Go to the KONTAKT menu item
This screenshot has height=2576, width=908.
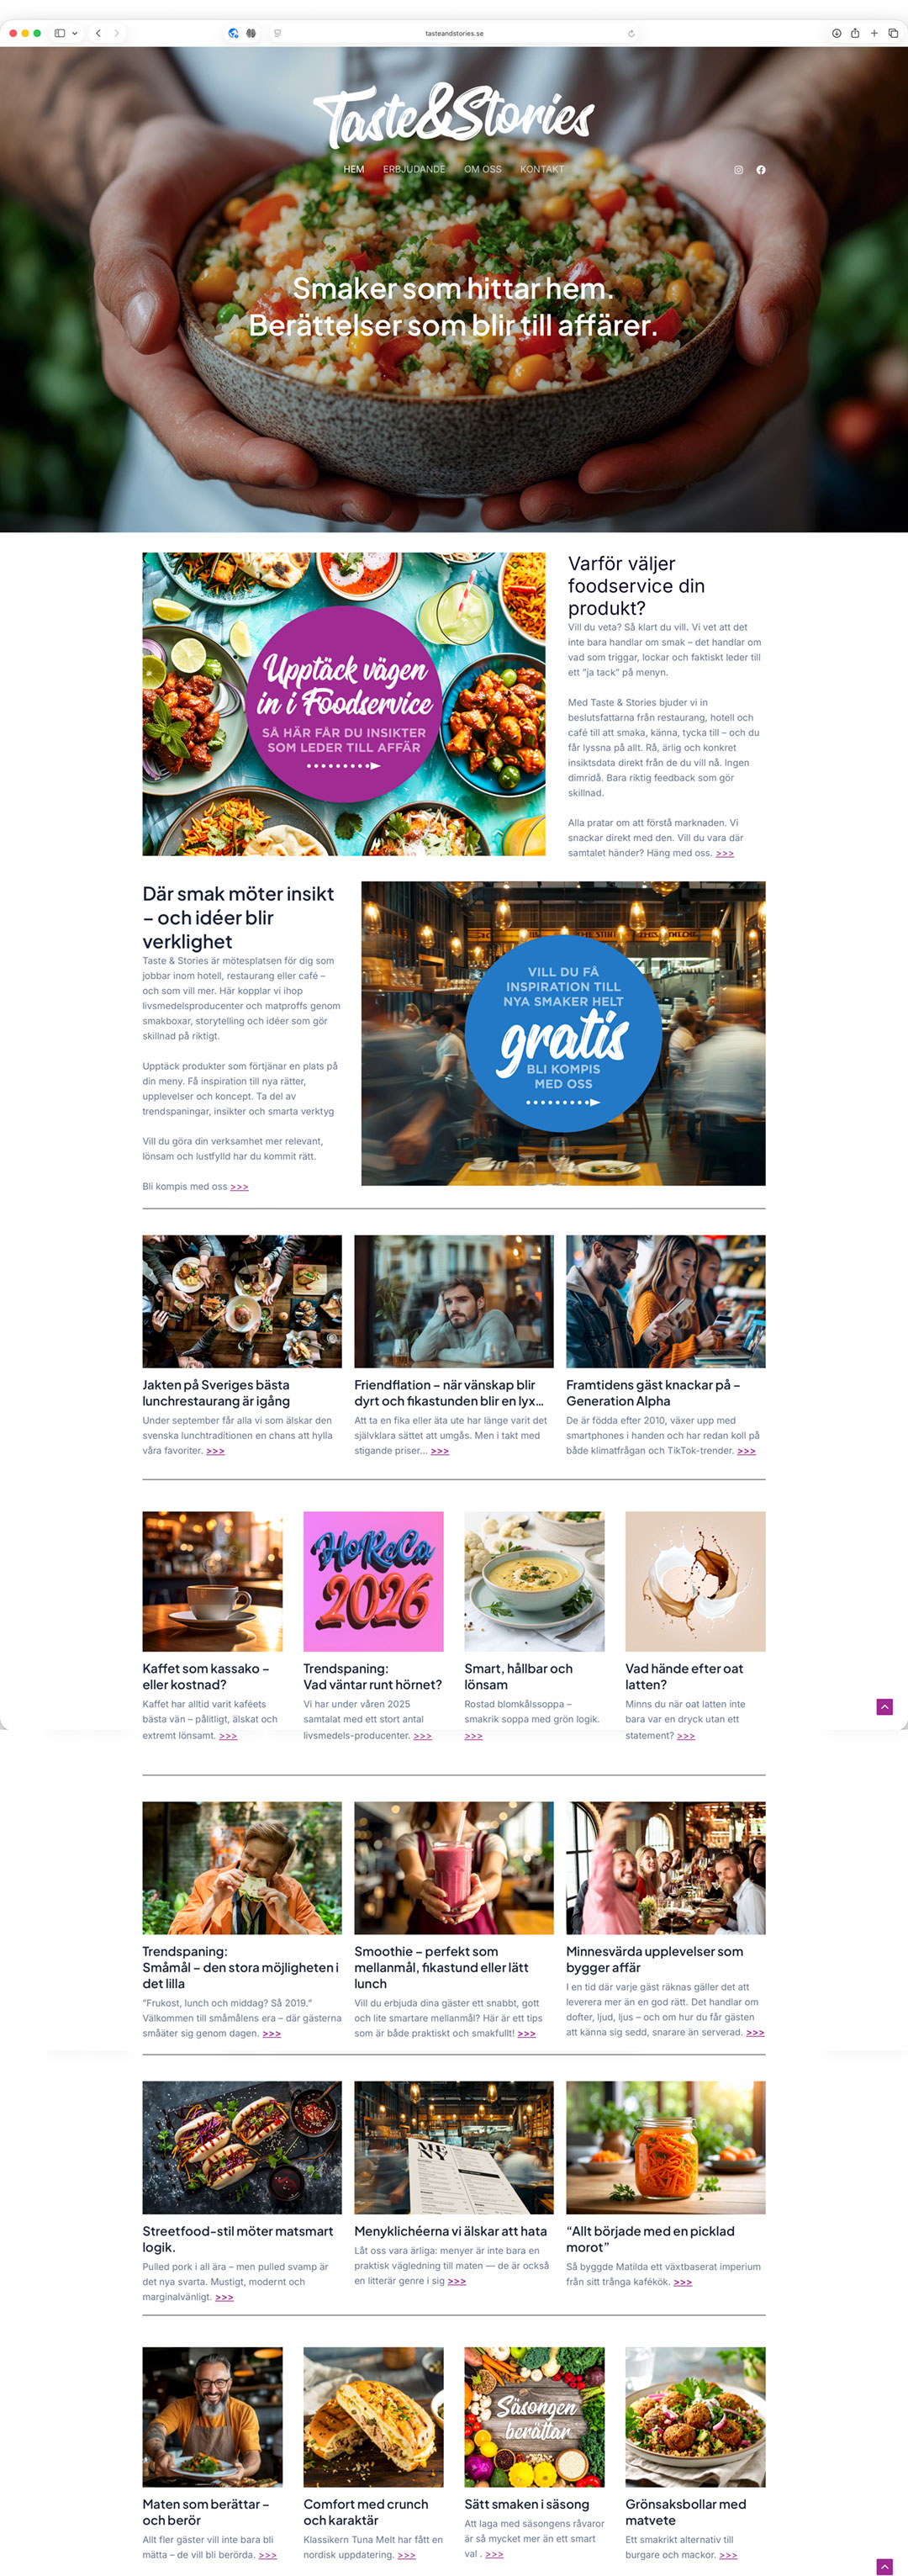tap(542, 169)
